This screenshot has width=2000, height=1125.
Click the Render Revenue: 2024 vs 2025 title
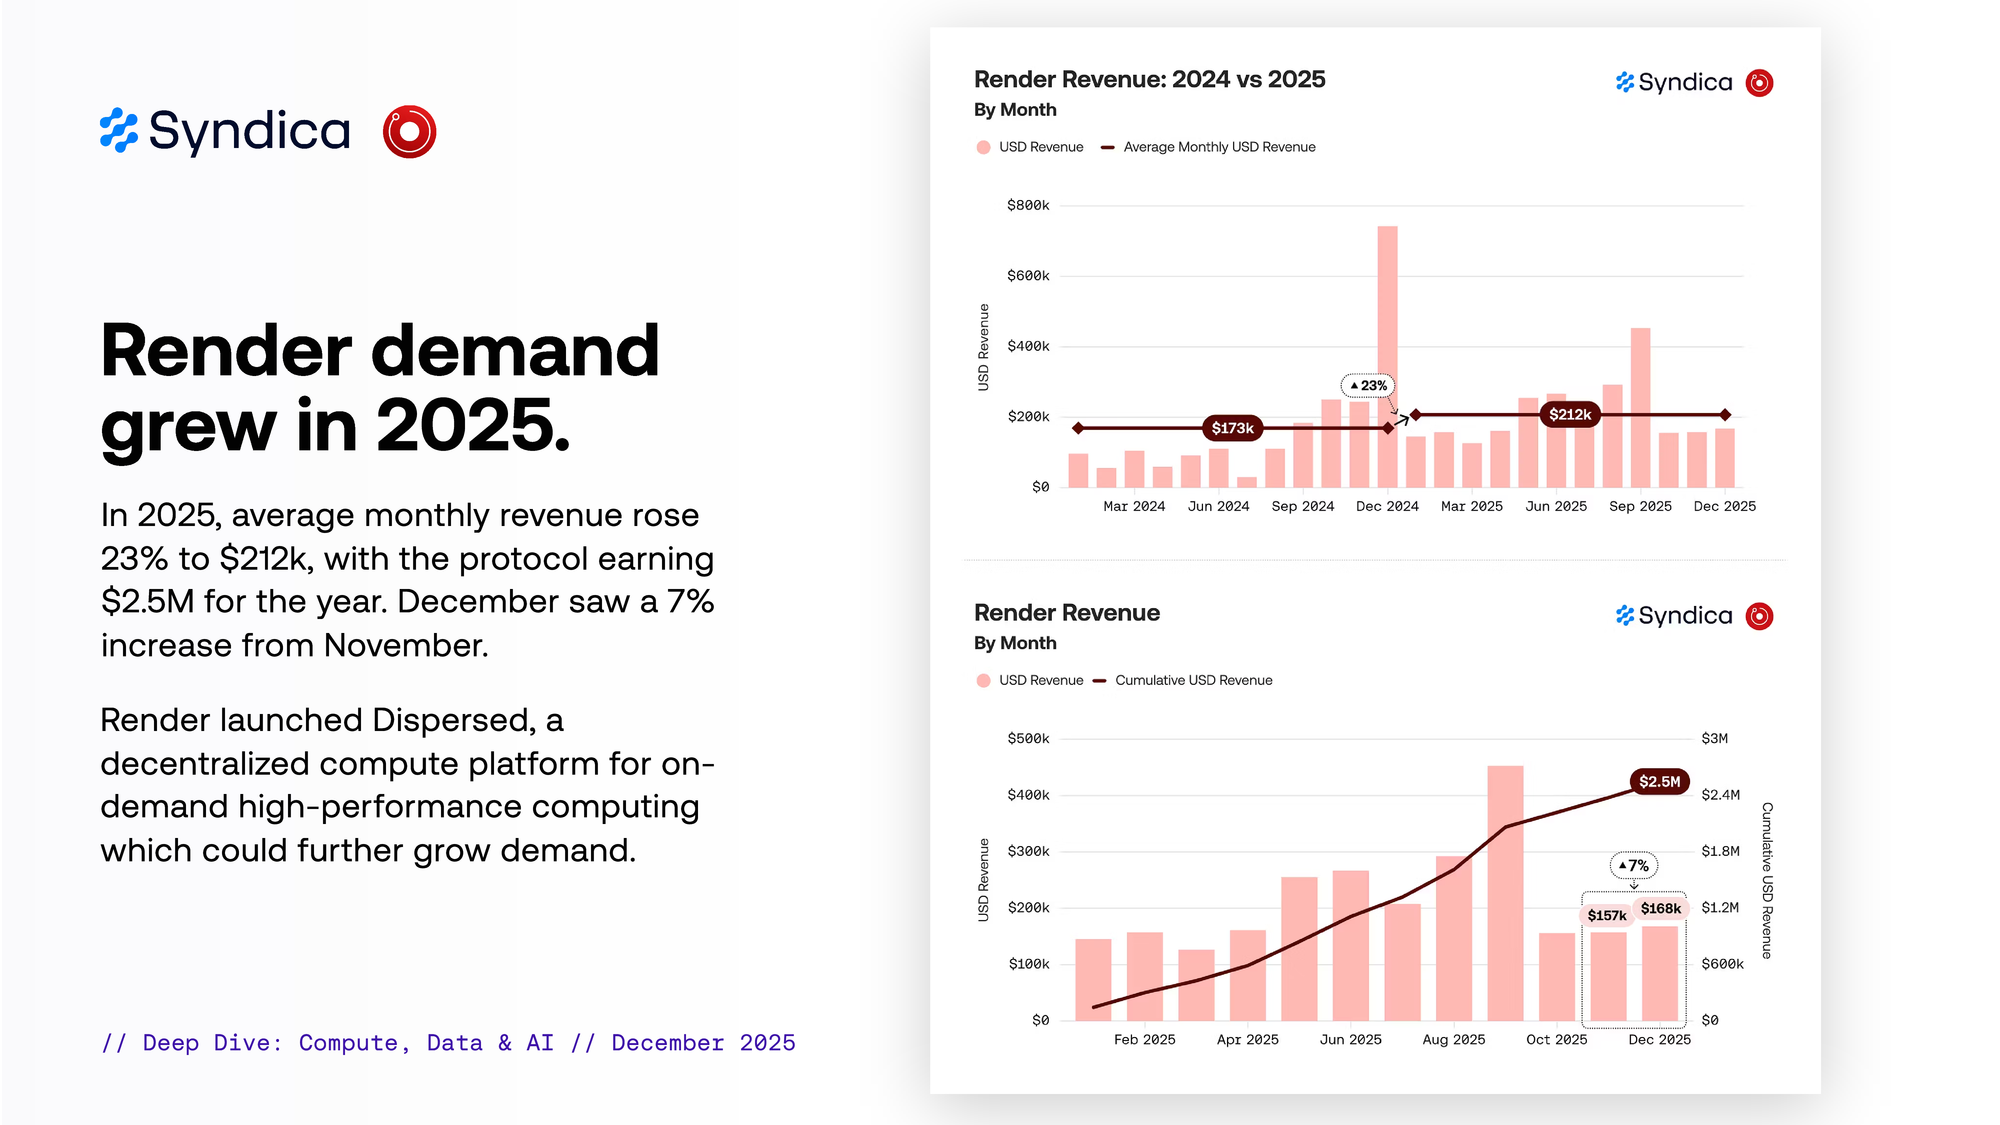(x=1149, y=79)
